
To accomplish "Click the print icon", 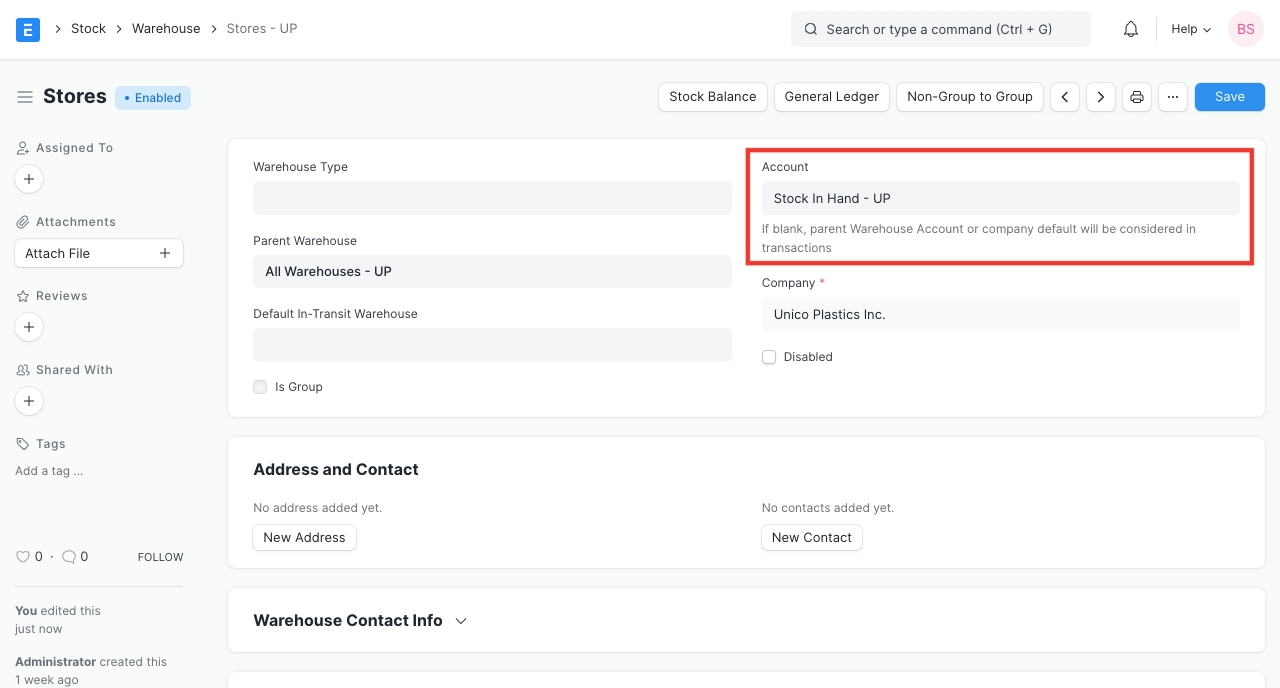I will coord(1137,97).
